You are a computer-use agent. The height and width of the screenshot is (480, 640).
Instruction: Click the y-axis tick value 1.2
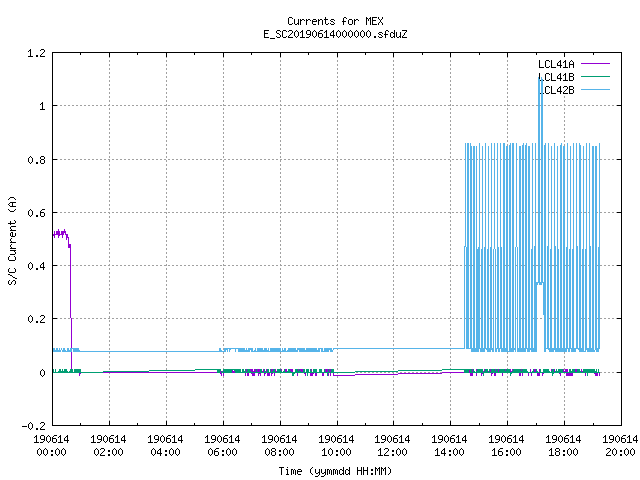click(36, 53)
